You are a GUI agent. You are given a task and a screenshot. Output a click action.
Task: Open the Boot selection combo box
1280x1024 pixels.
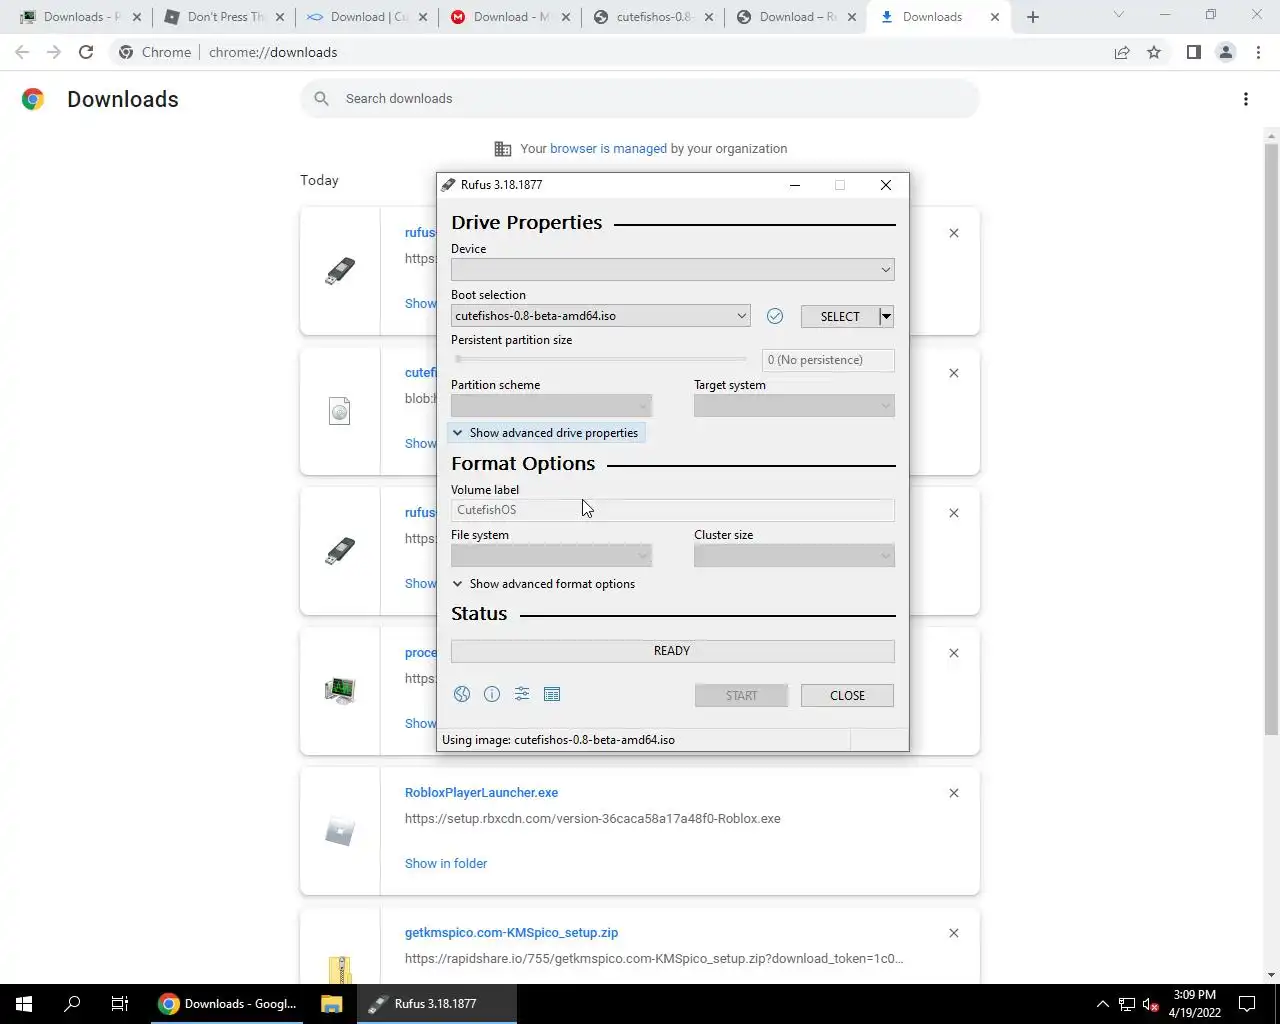(600, 316)
